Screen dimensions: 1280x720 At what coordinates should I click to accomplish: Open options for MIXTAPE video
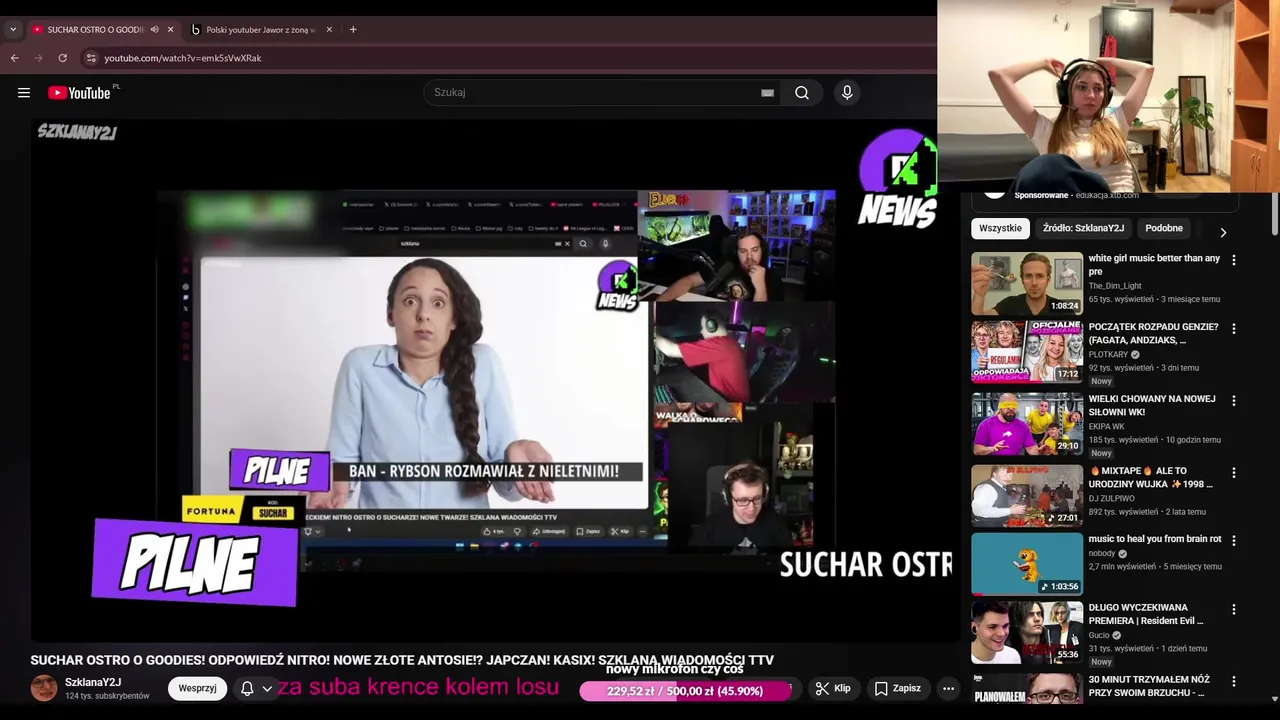[x=1233, y=473]
